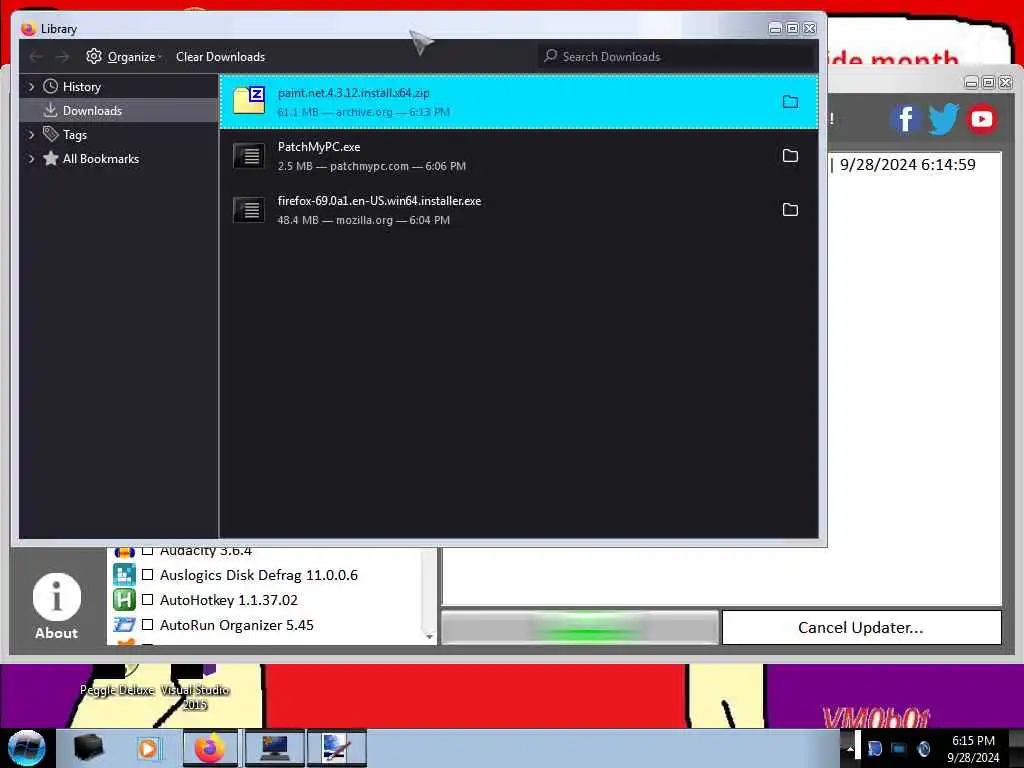The width and height of the screenshot is (1024, 768).
Task: Open the YouTube icon in PatchMyPC
Action: [x=981, y=119]
